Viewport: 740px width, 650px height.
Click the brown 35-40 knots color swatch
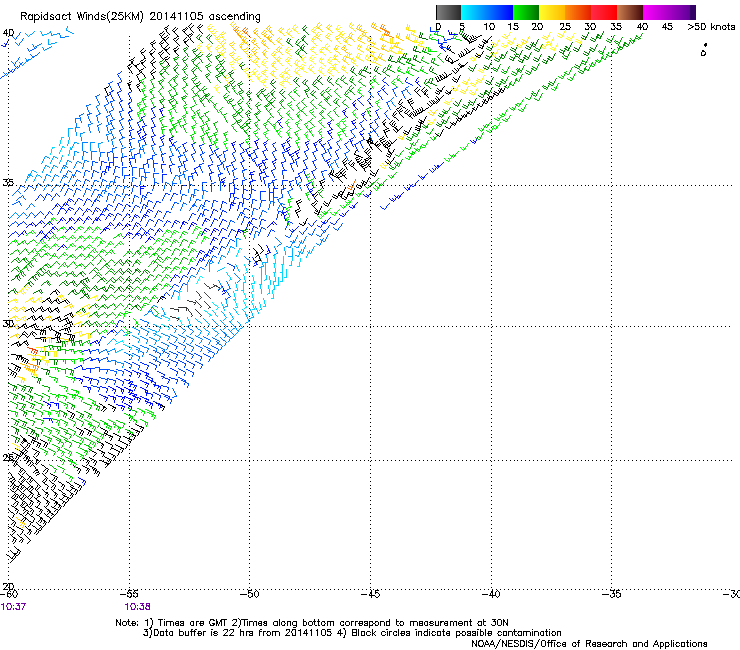coord(630,12)
